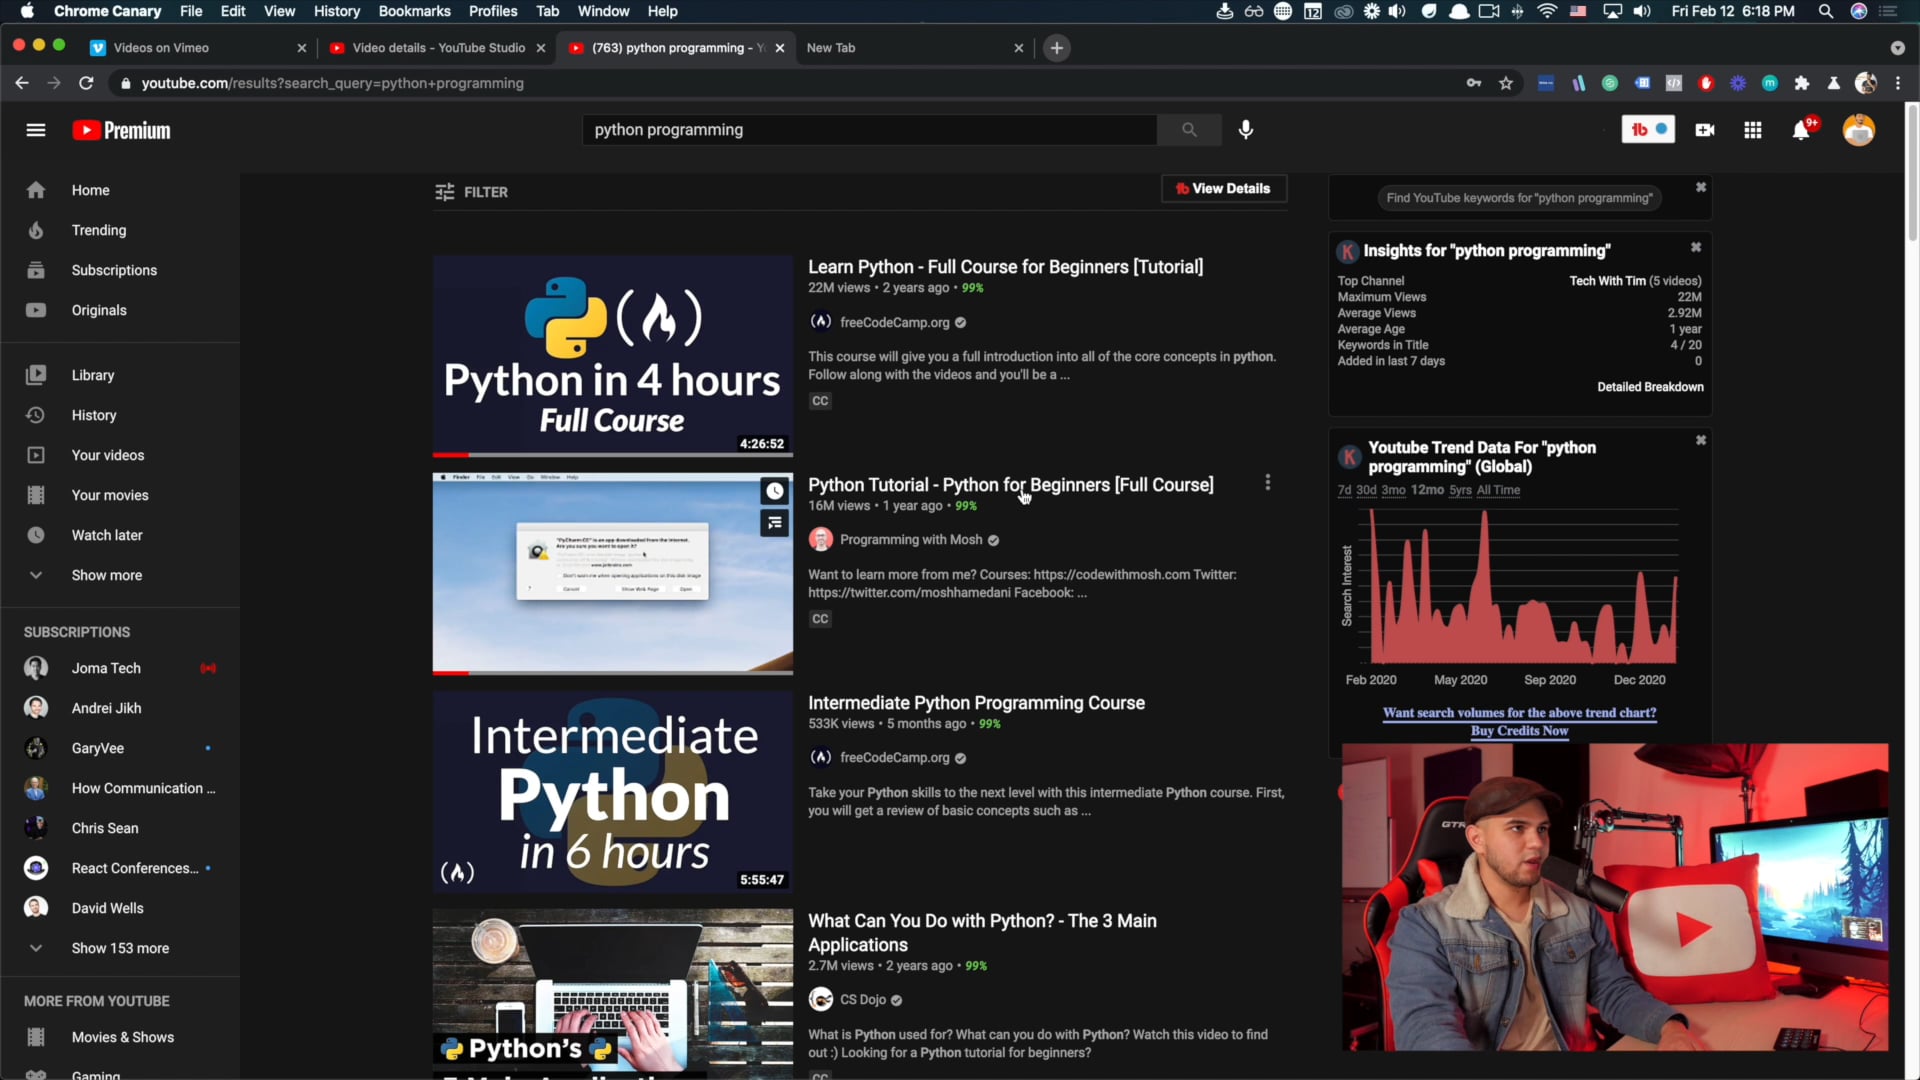The image size is (1920, 1080).
Task: Open the Trending sidebar item
Action: point(98,230)
